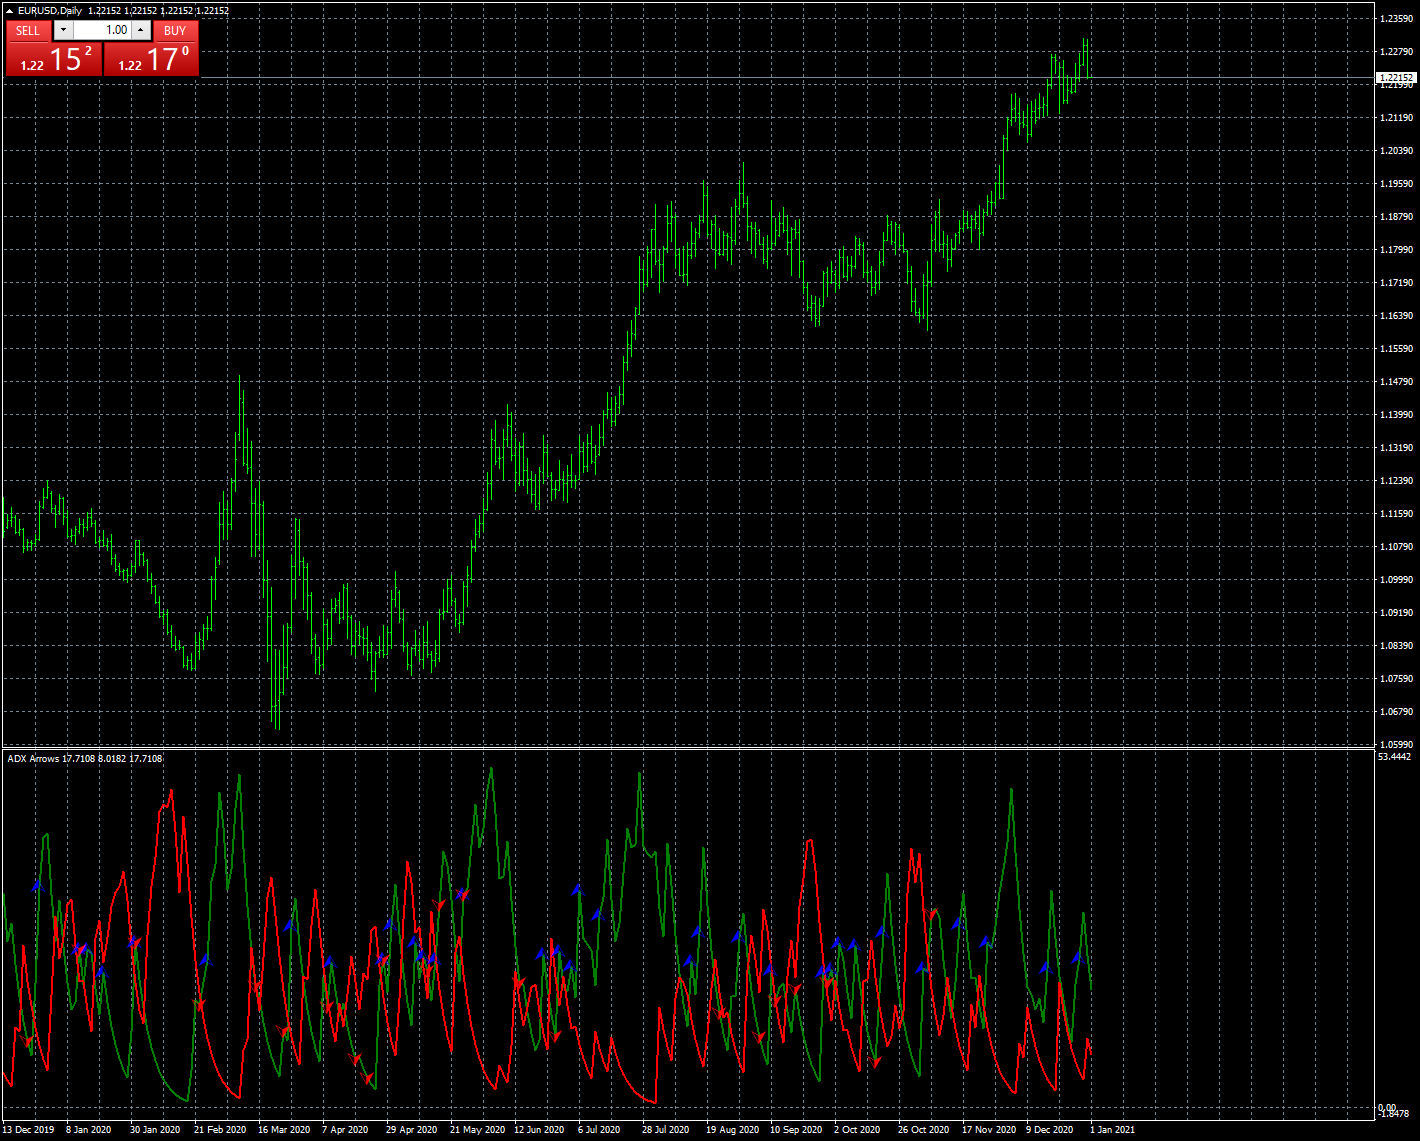This screenshot has height=1141, width=1420.
Task: Click indicator scale value 53.4442
Action: point(1394,757)
